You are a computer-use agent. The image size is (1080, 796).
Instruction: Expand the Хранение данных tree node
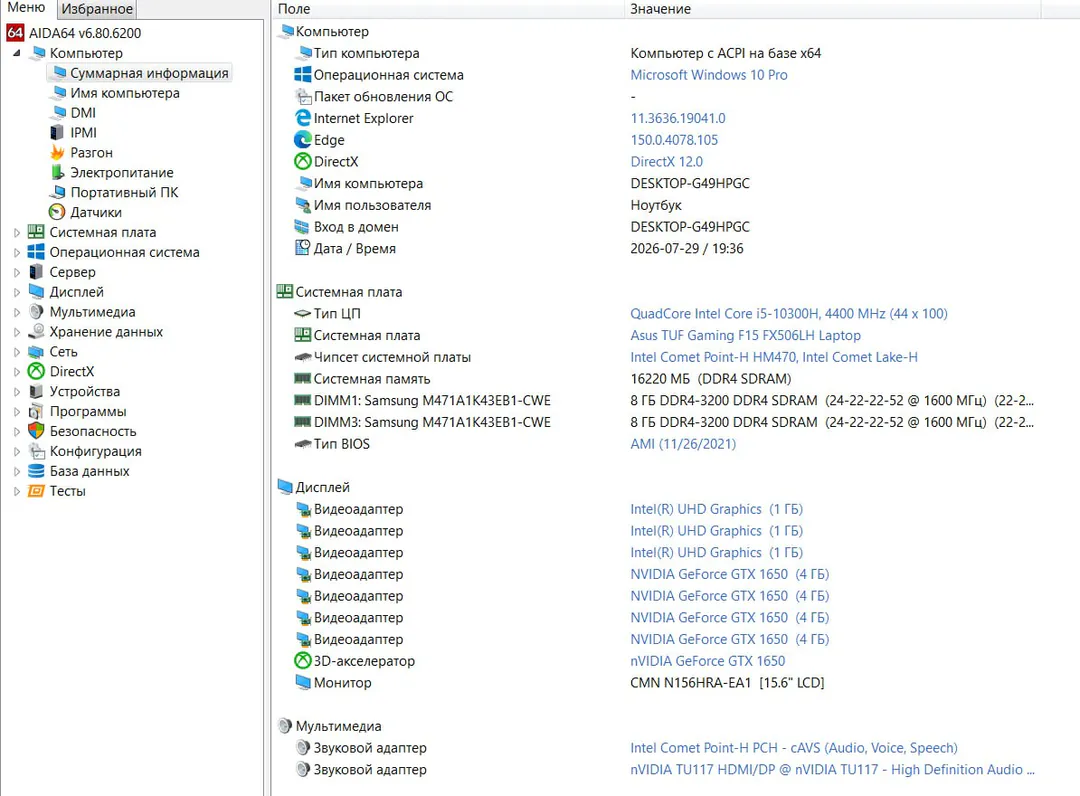tap(17, 333)
